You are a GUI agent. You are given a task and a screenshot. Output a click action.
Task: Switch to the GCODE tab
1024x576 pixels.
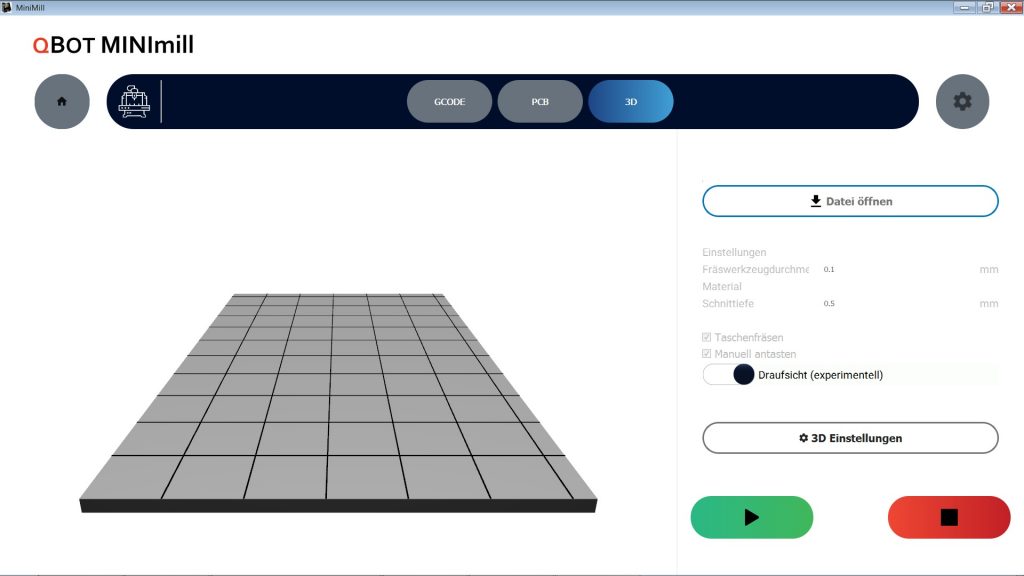tap(449, 101)
